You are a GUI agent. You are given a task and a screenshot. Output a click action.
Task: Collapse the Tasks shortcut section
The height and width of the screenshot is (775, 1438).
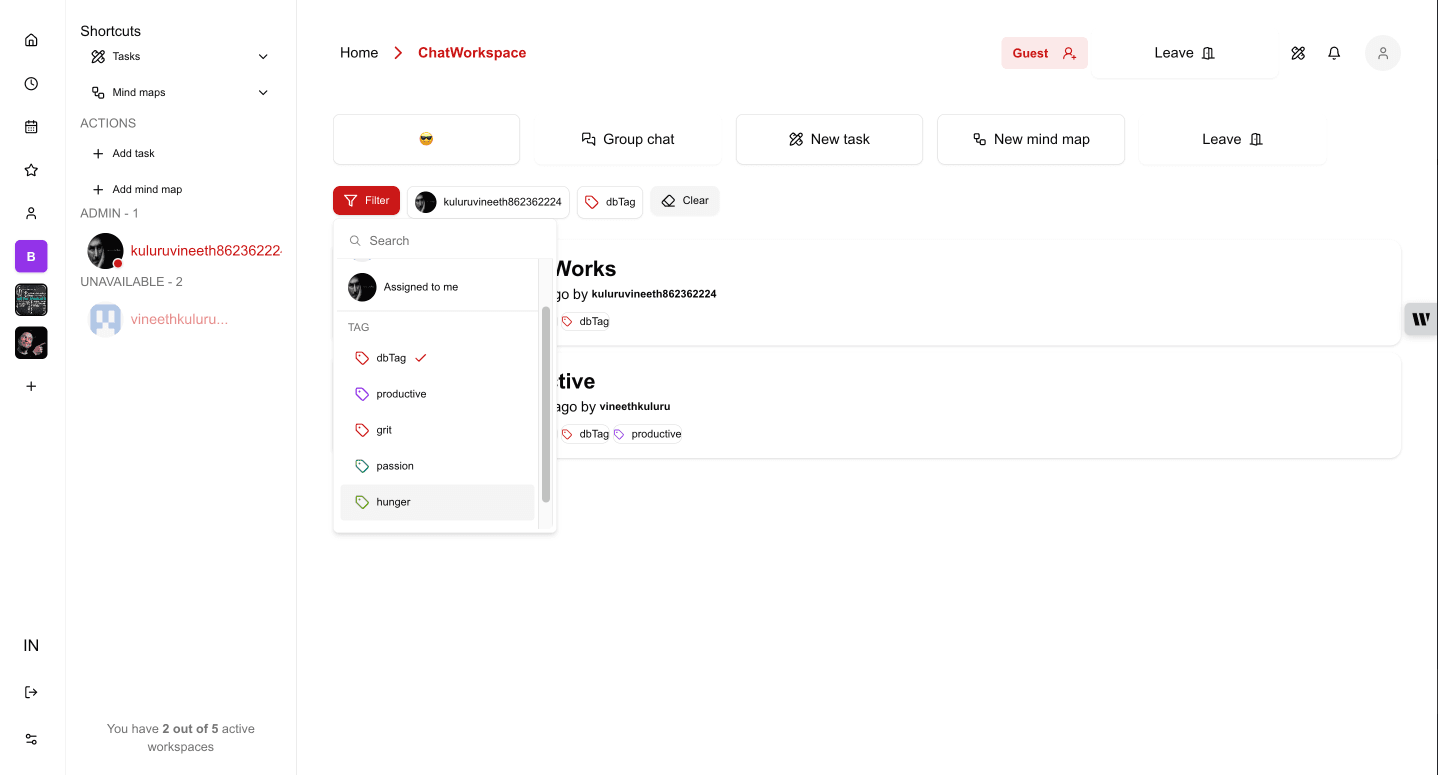(262, 56)
